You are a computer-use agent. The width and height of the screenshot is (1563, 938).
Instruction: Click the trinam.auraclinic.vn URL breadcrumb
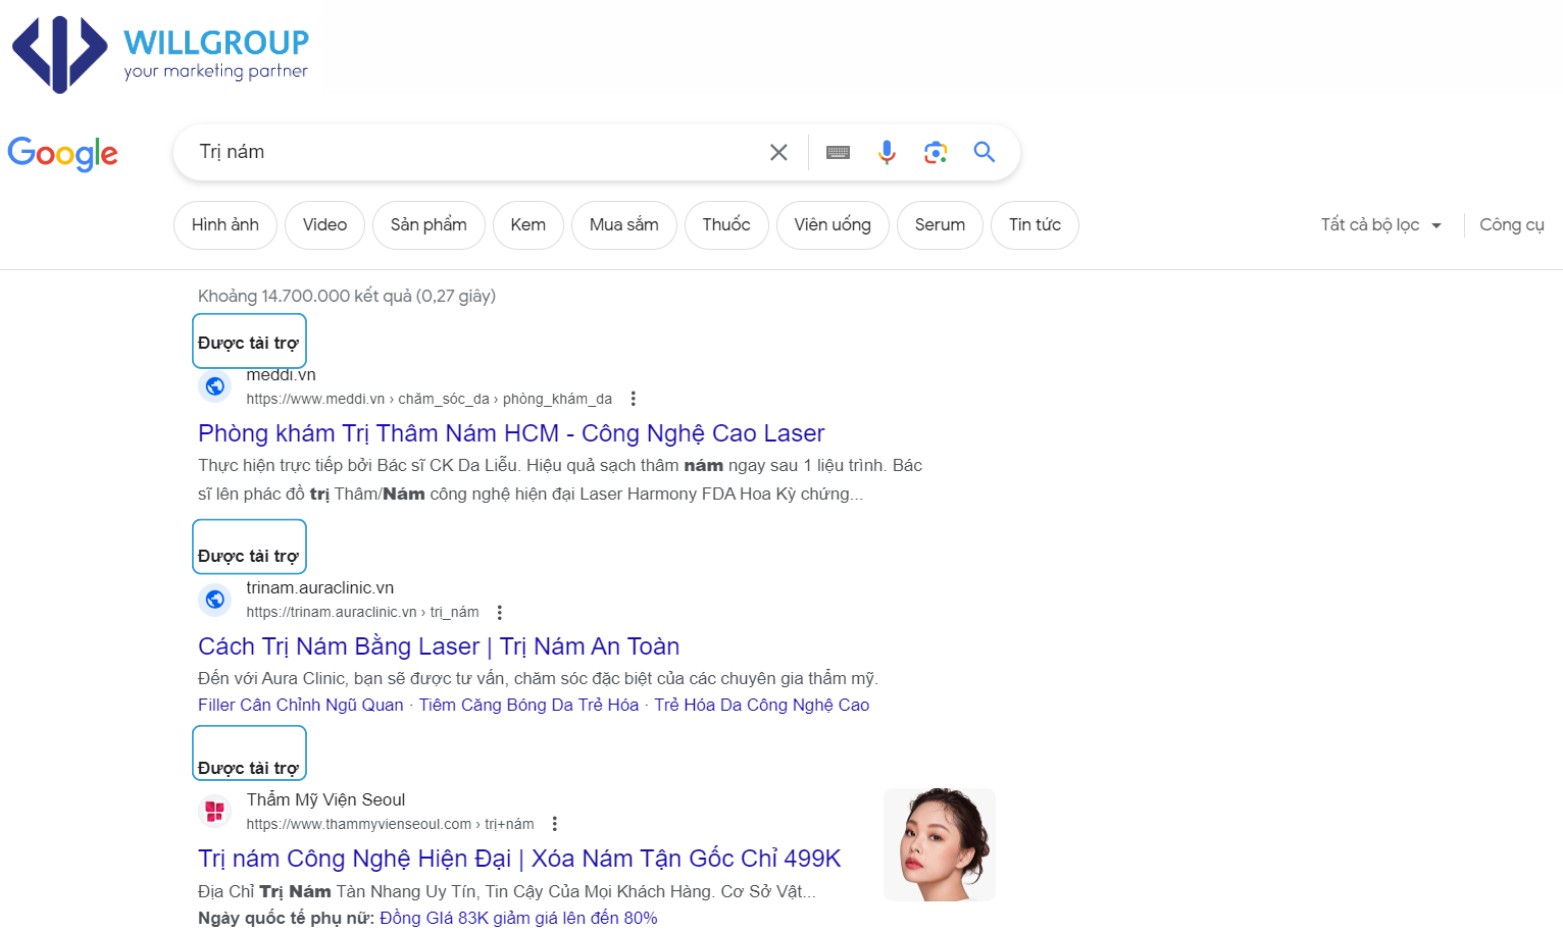(x=362, y=612)
